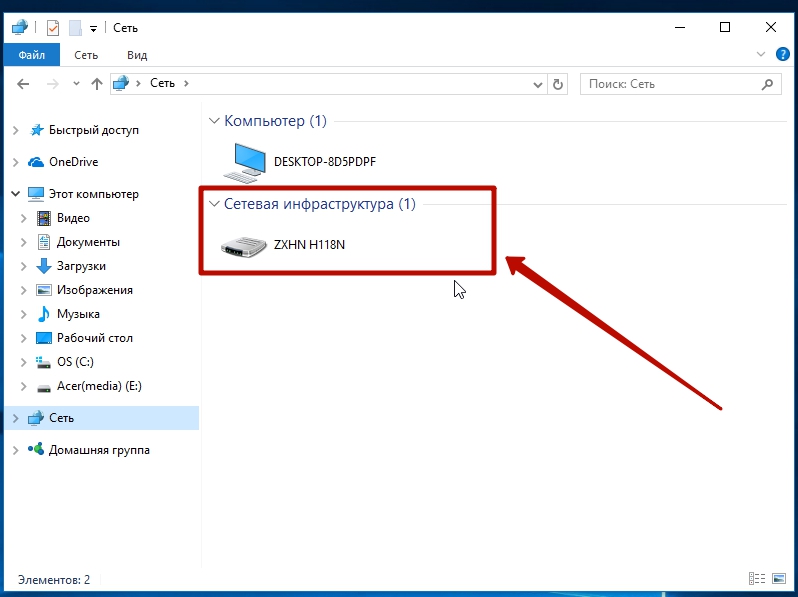Expand the Сеть tree node

tap(16, 418)
